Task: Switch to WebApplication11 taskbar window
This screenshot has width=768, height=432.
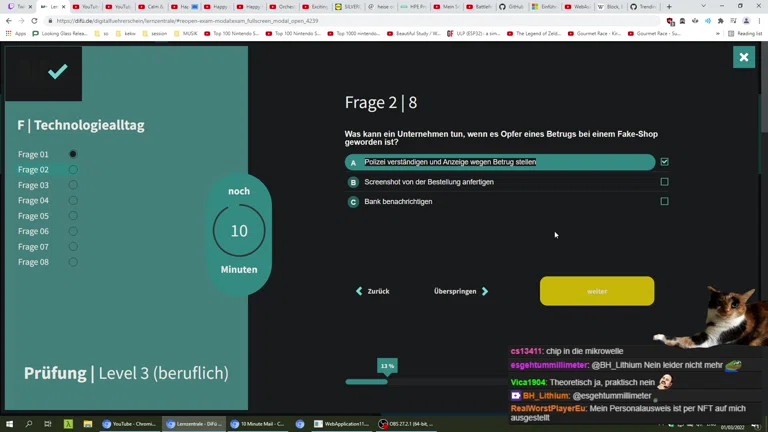Action: pos(342,424)
